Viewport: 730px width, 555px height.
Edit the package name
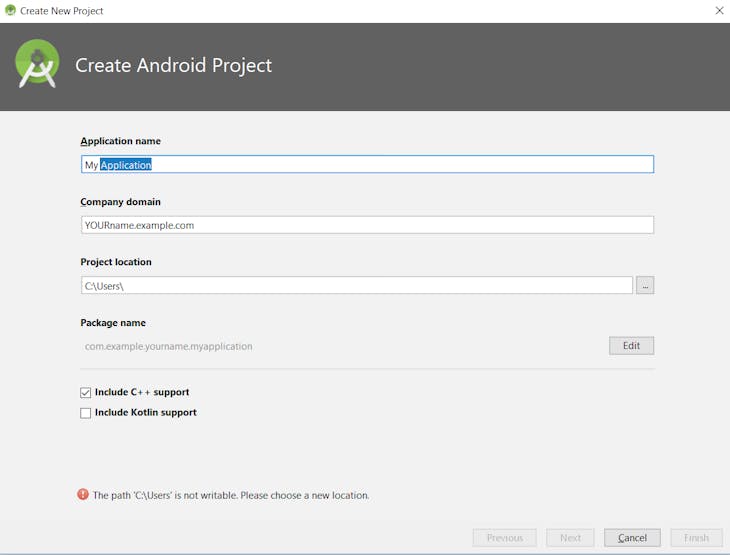tap(631, 345)
